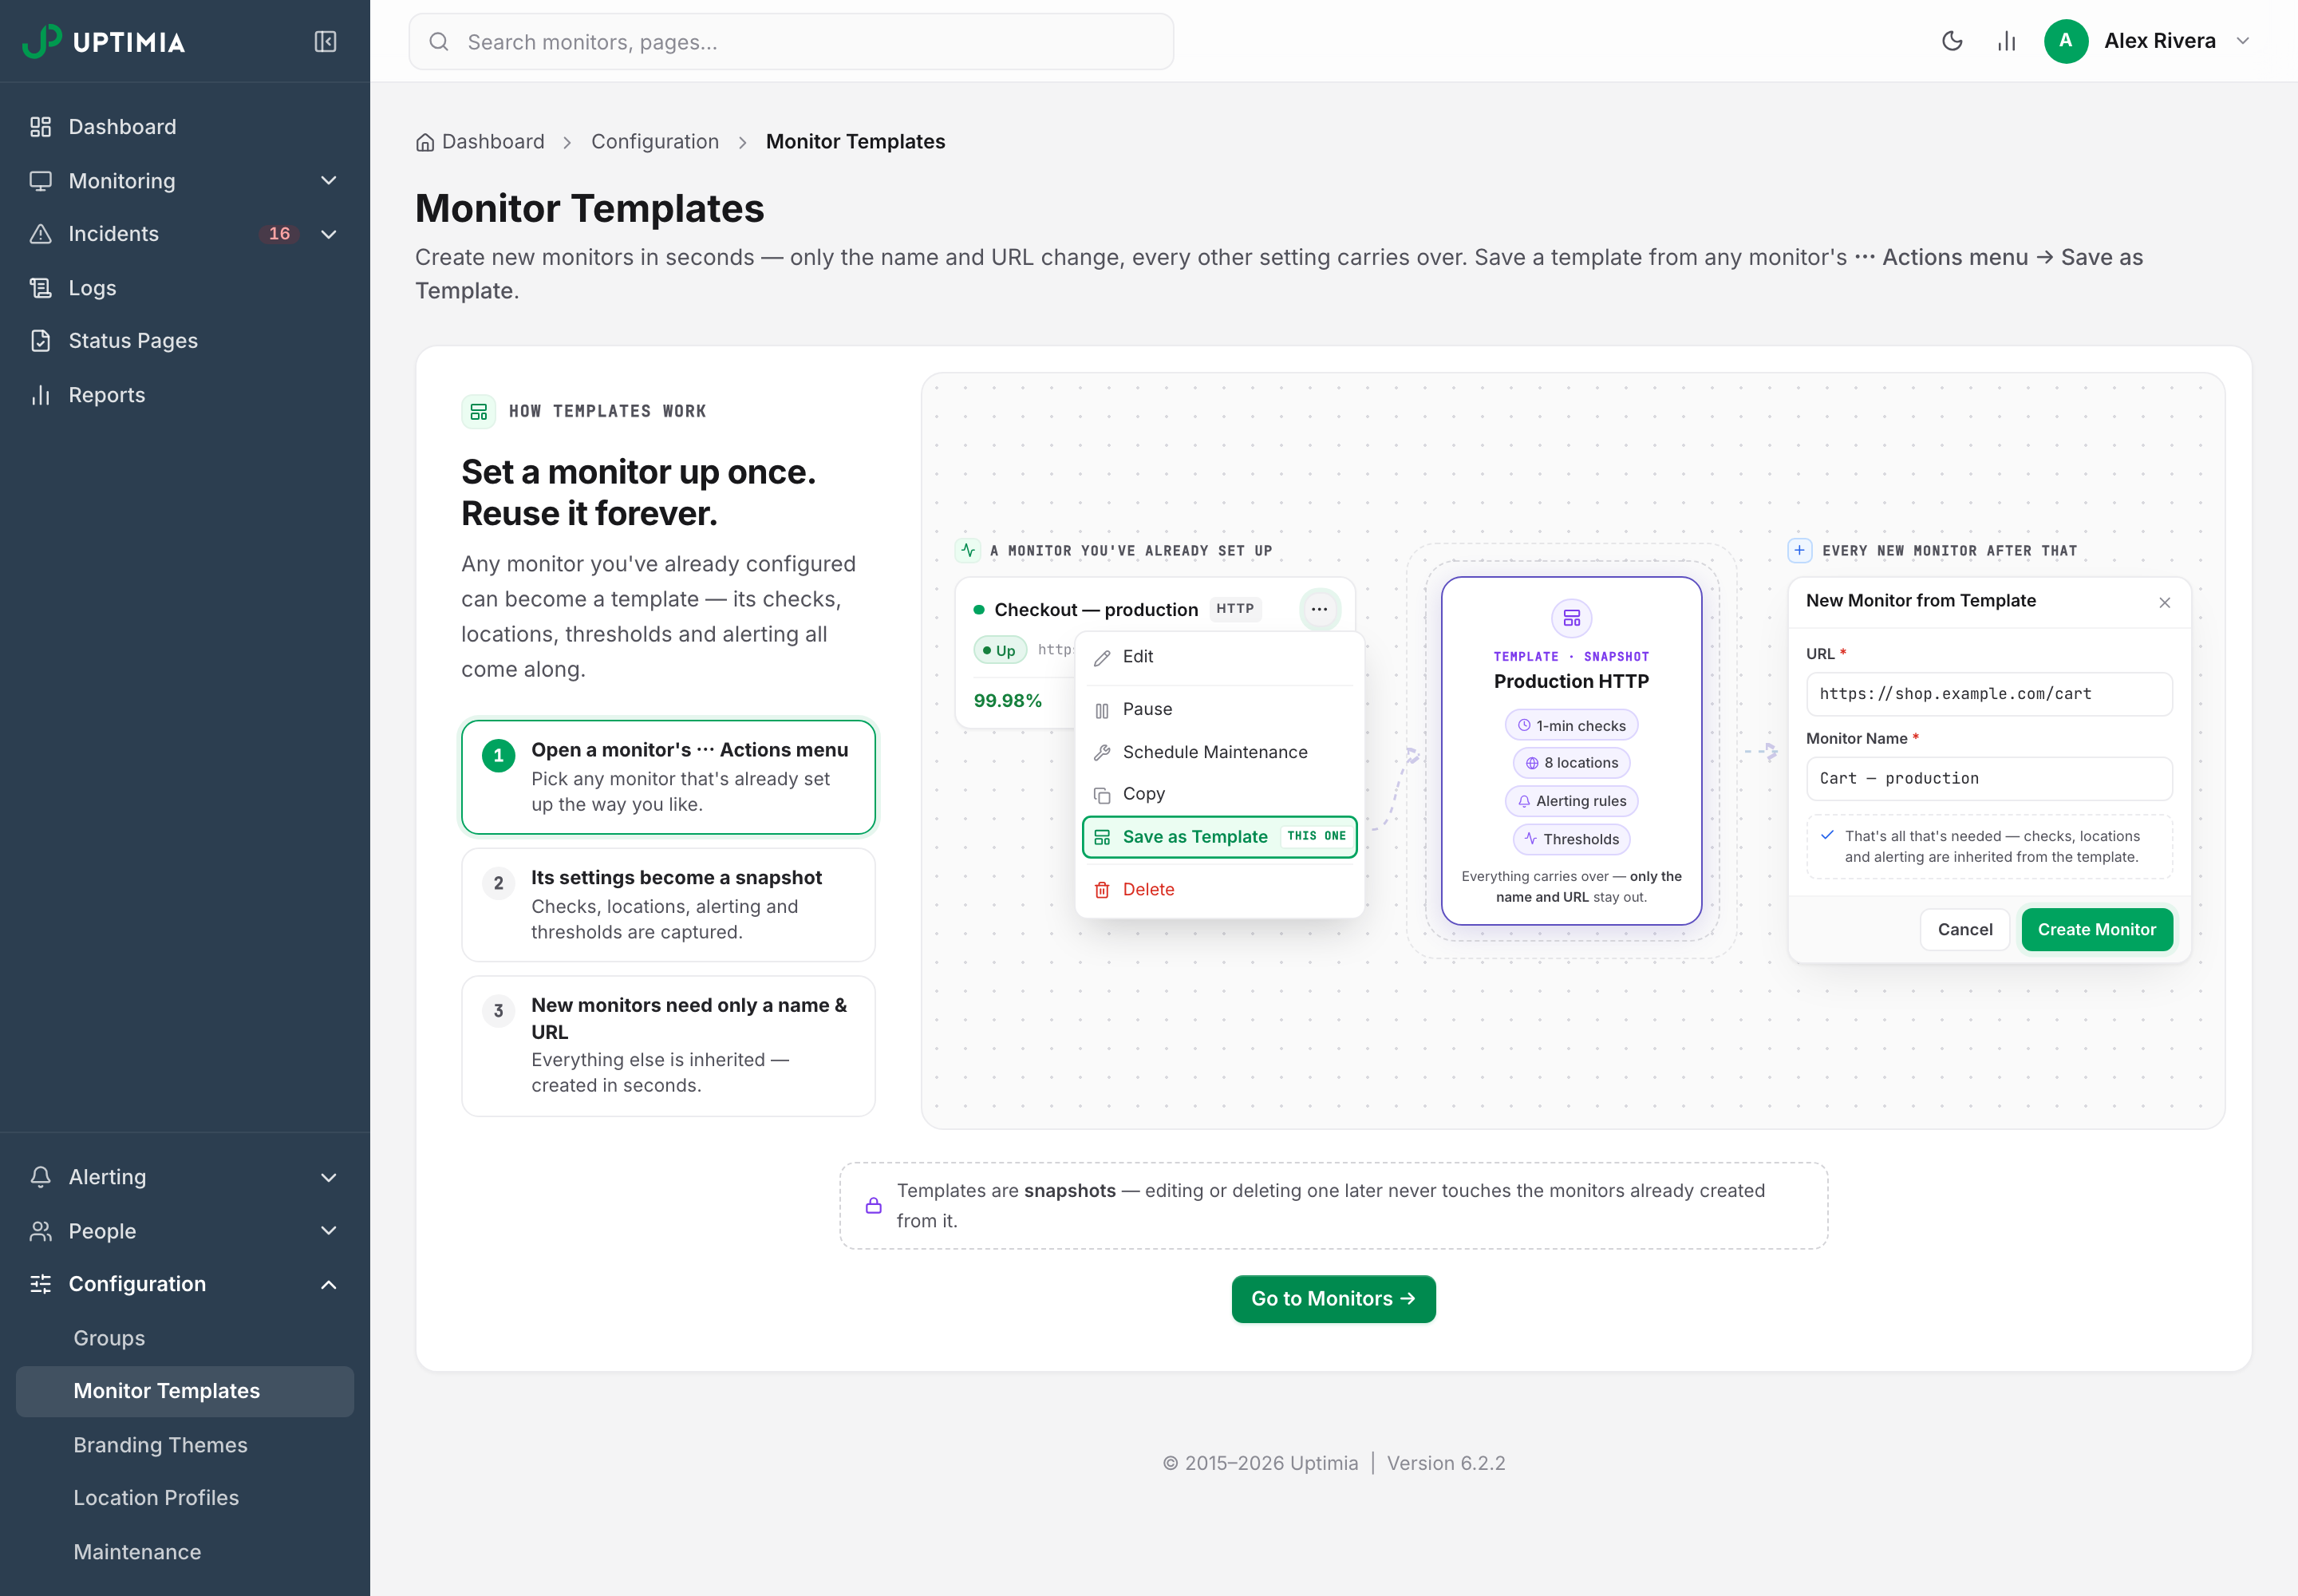Open the user account dropdown arrow

2242,41
